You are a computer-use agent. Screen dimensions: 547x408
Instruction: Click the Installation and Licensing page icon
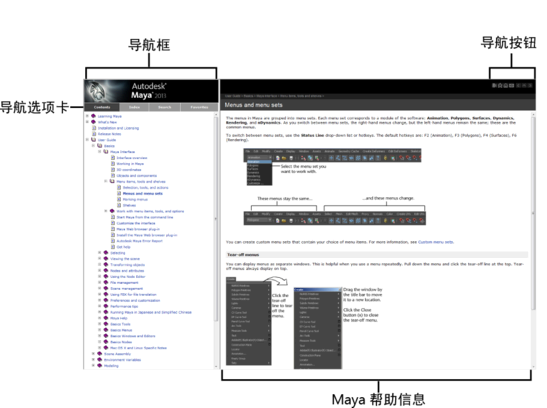coord(94,128)
